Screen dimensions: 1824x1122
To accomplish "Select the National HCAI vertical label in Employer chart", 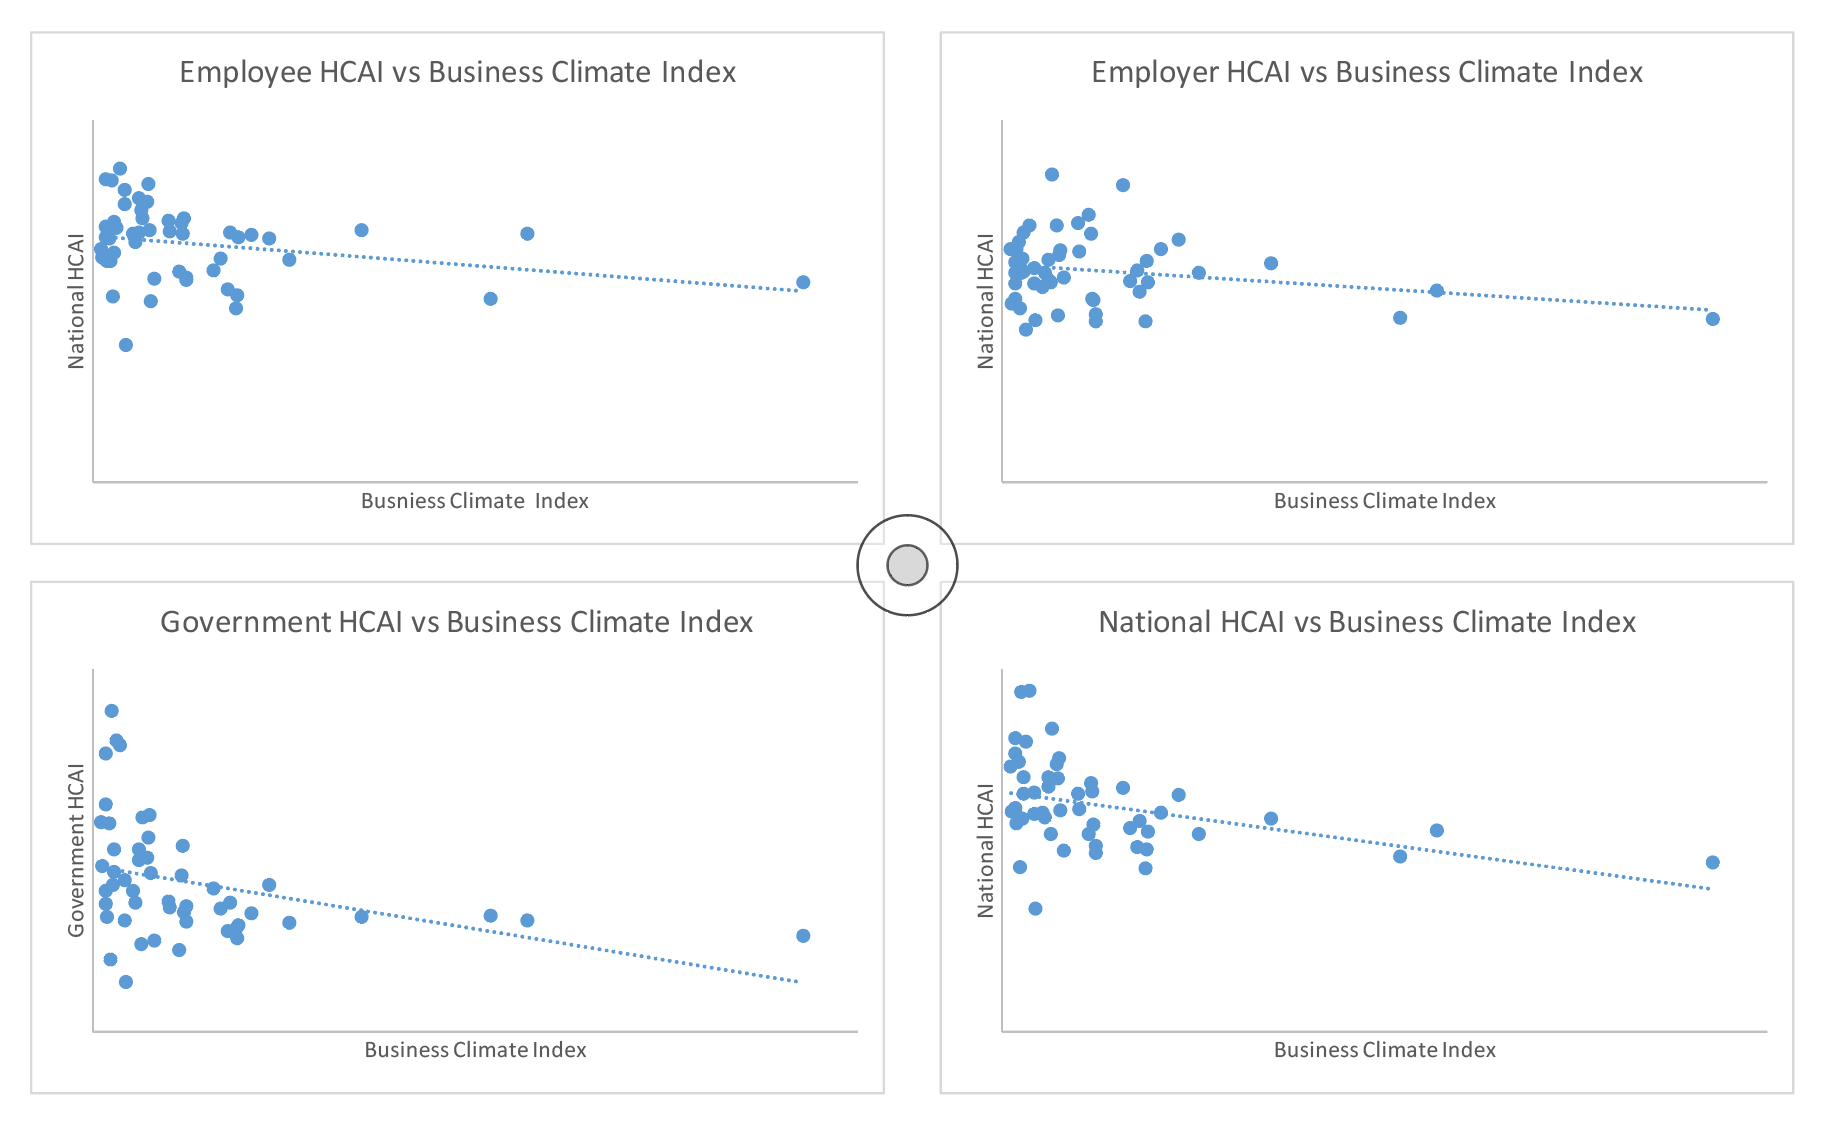I will point(986,301).
